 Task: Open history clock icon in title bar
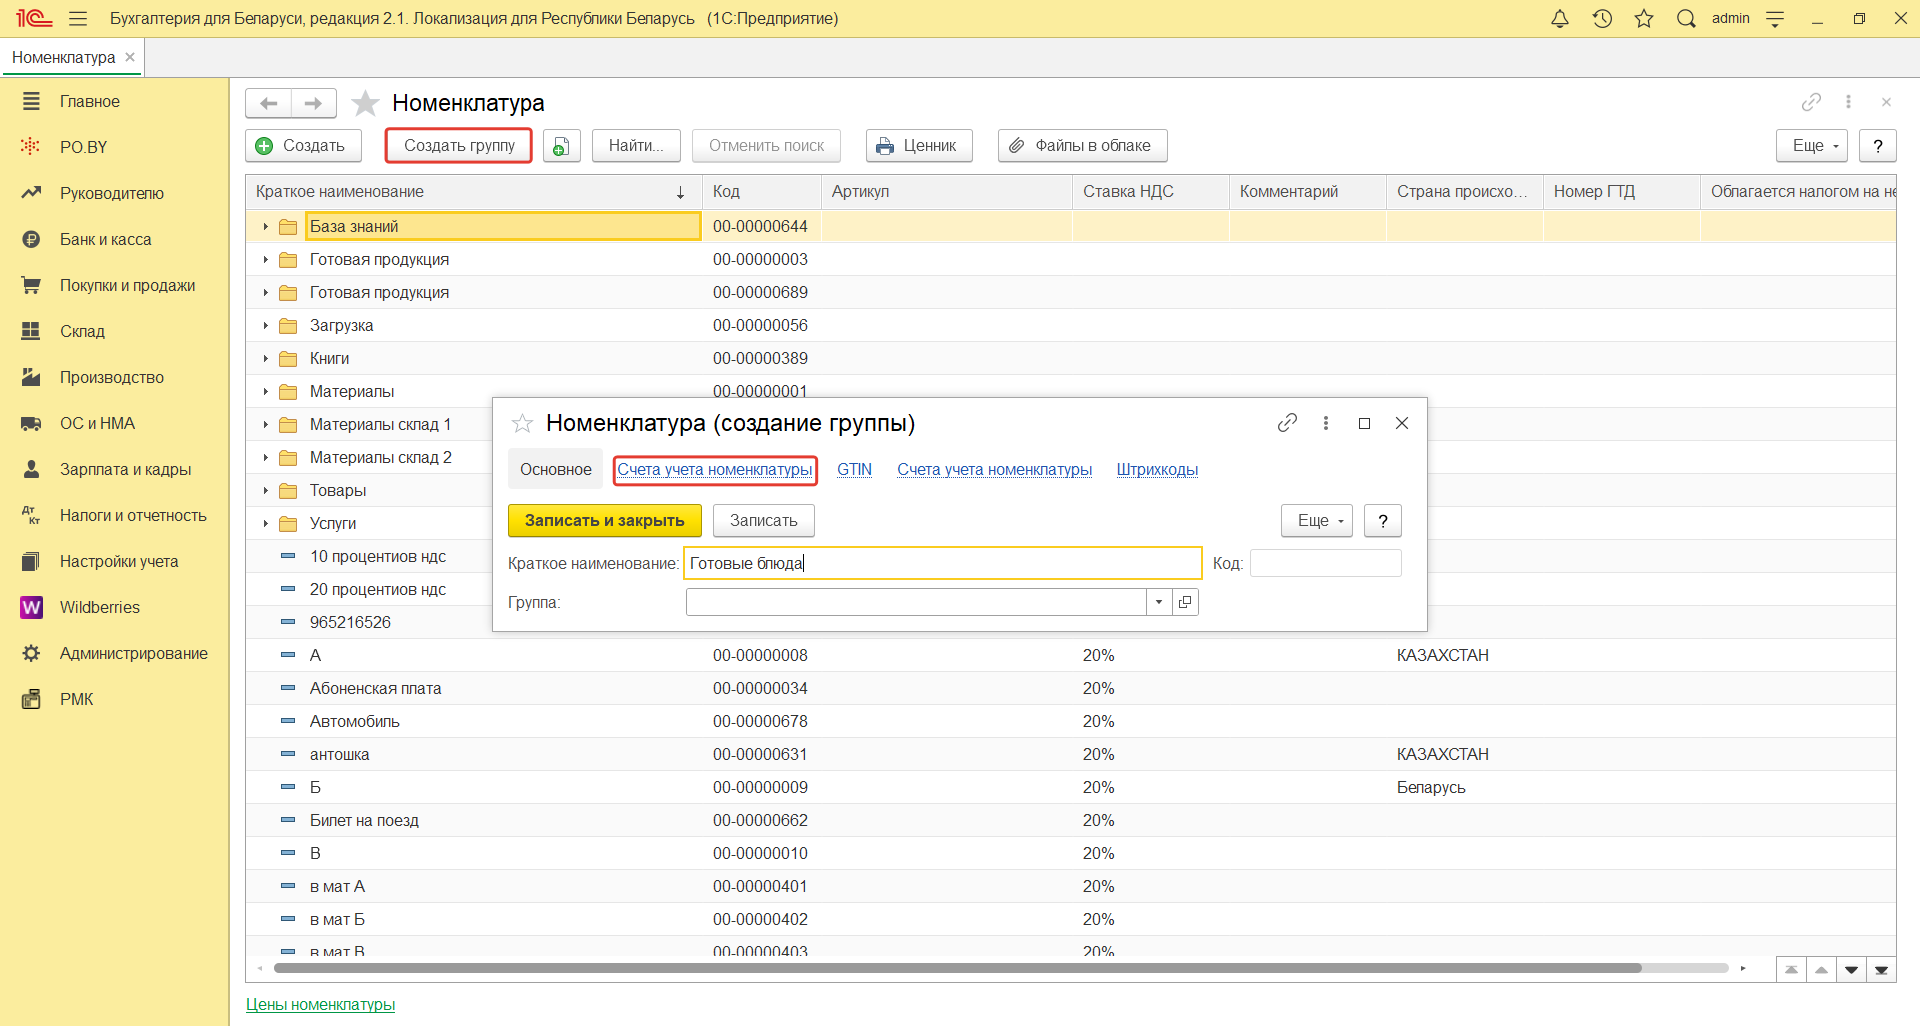point(1602,19)
